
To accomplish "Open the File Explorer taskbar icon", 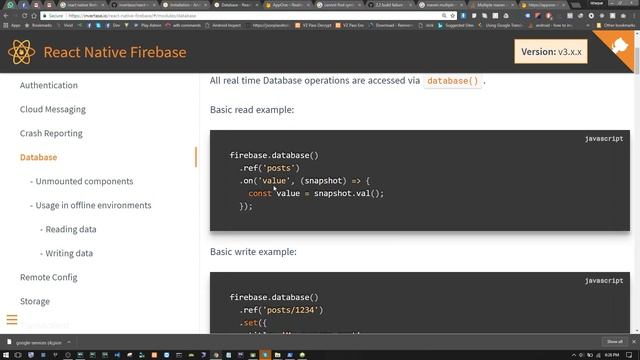I will [277, 355].
